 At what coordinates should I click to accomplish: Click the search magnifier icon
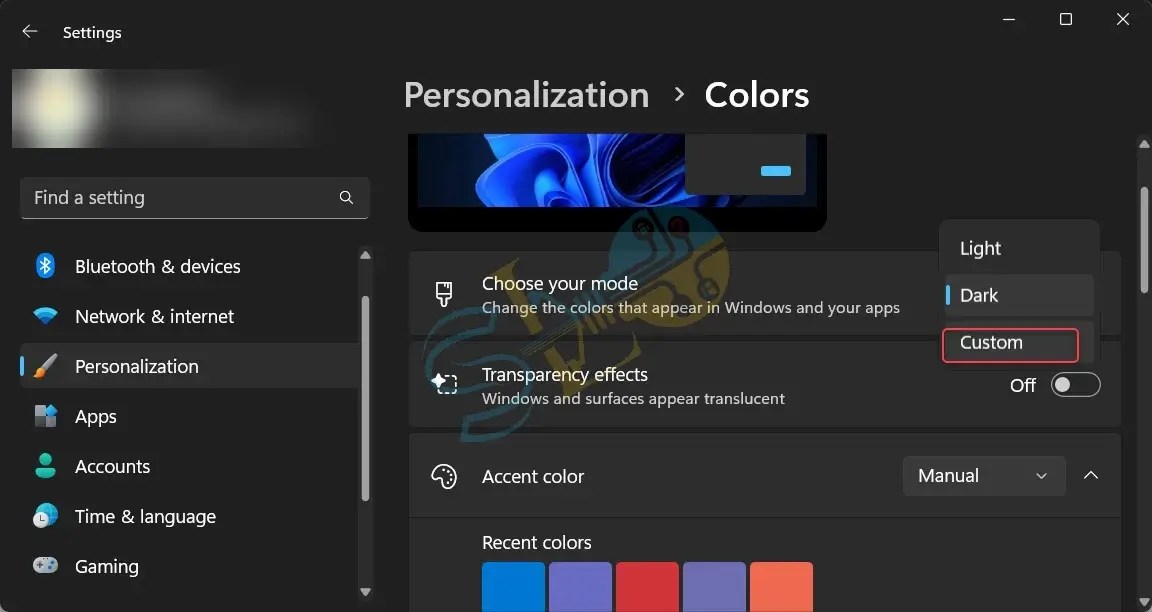pyautogui.click(x=346, y=198)
